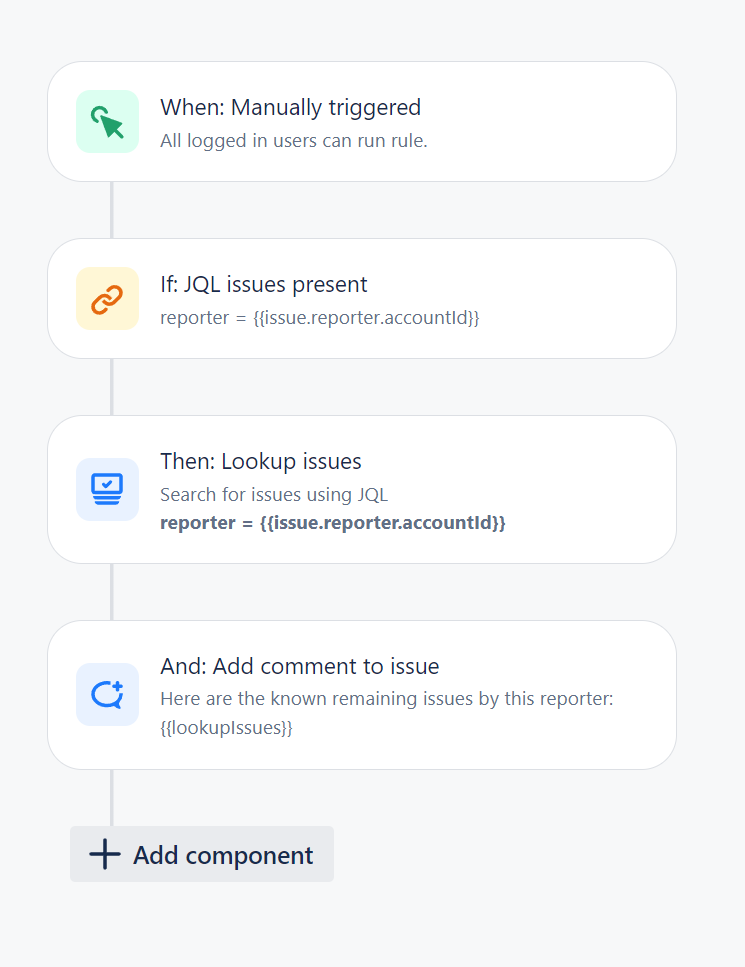745x967 pixels.
Task: Click the orange JQL condition link icon
Action: click(x=107, y=297)
